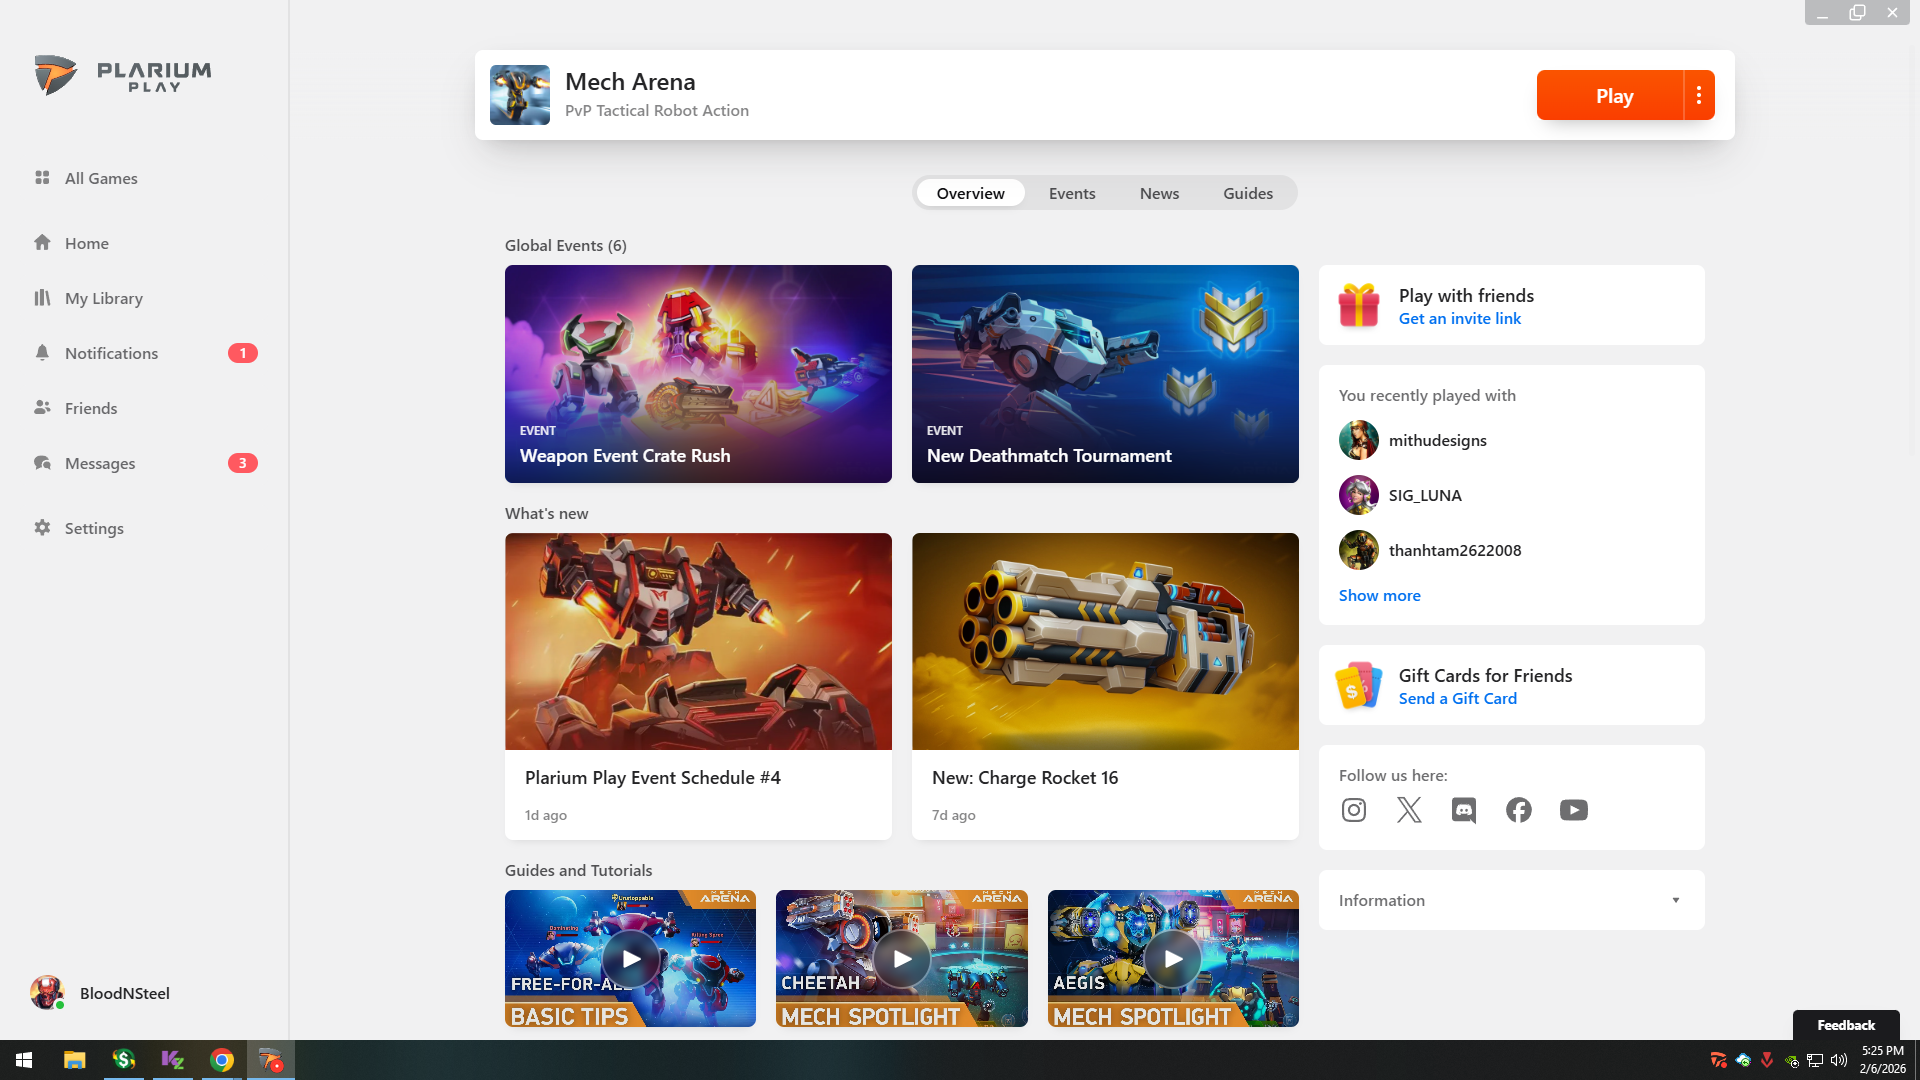Open Instagram social link icon
This screenshot has height=1080, width=1920.
click(x=1353, y=810)
